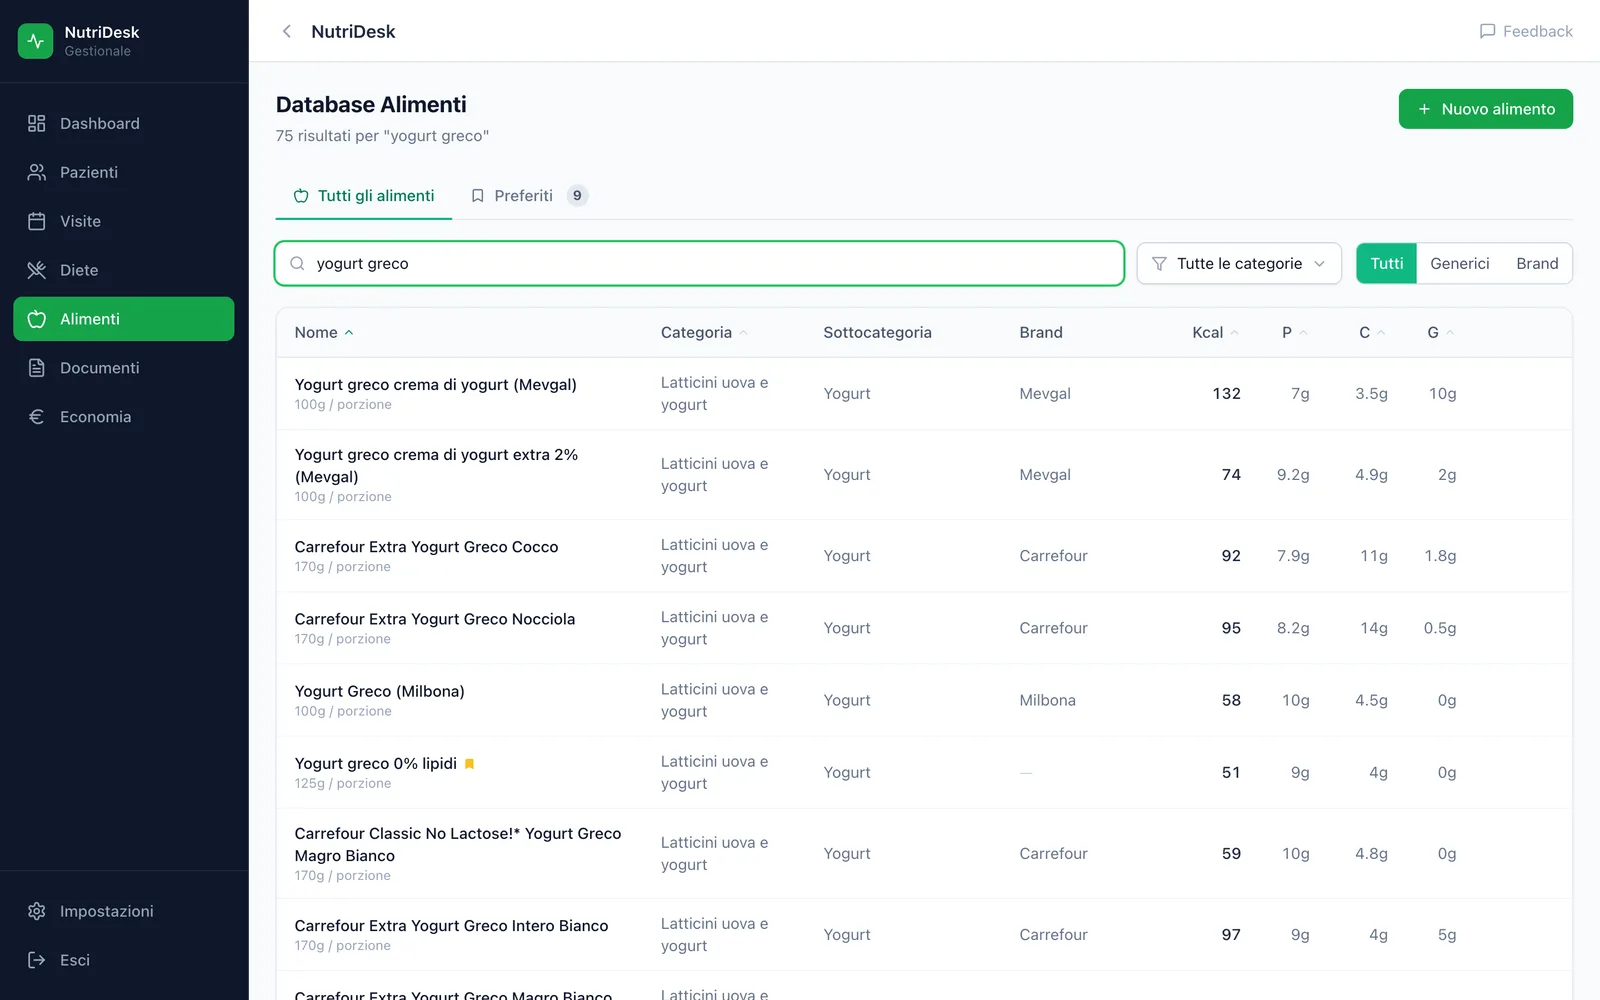Sort table by Categoria column
1600x1000 pixels.
coord(704,333)
